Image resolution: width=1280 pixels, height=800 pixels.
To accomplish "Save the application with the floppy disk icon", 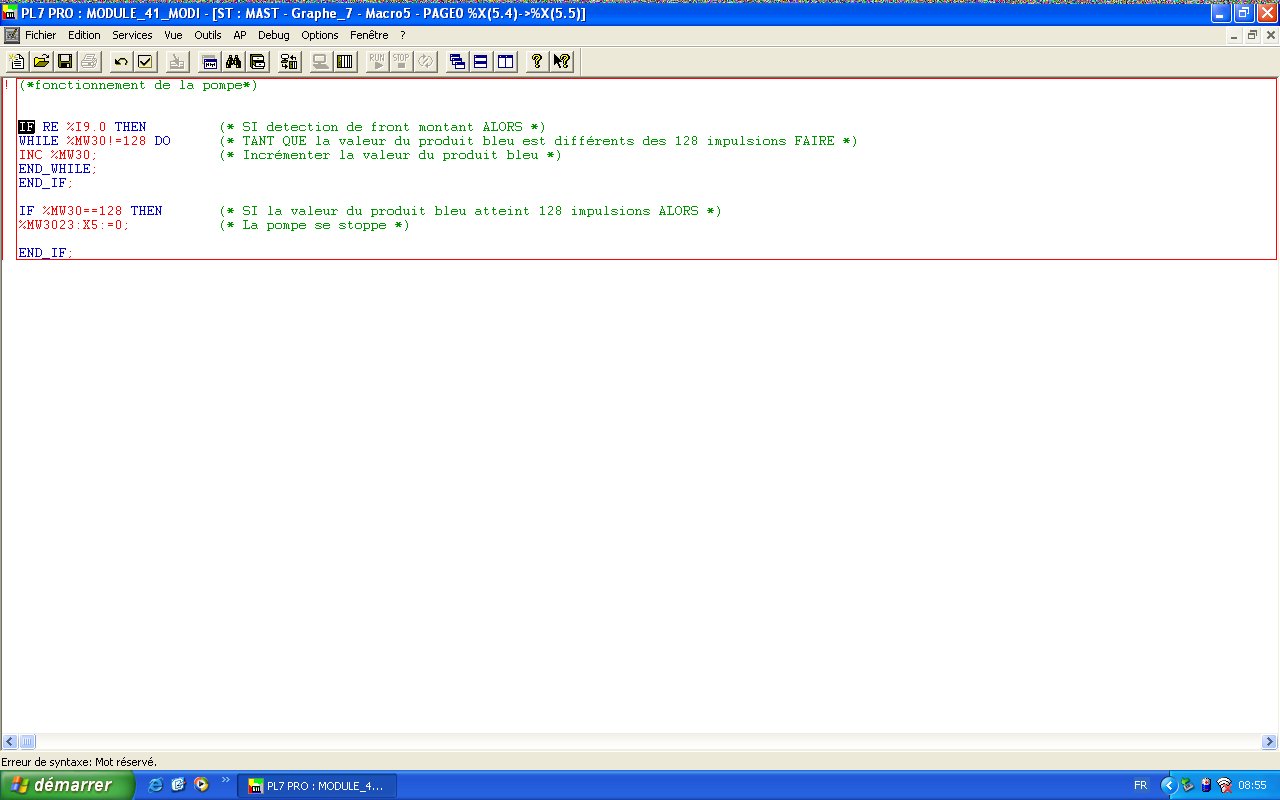I will 65,62.
